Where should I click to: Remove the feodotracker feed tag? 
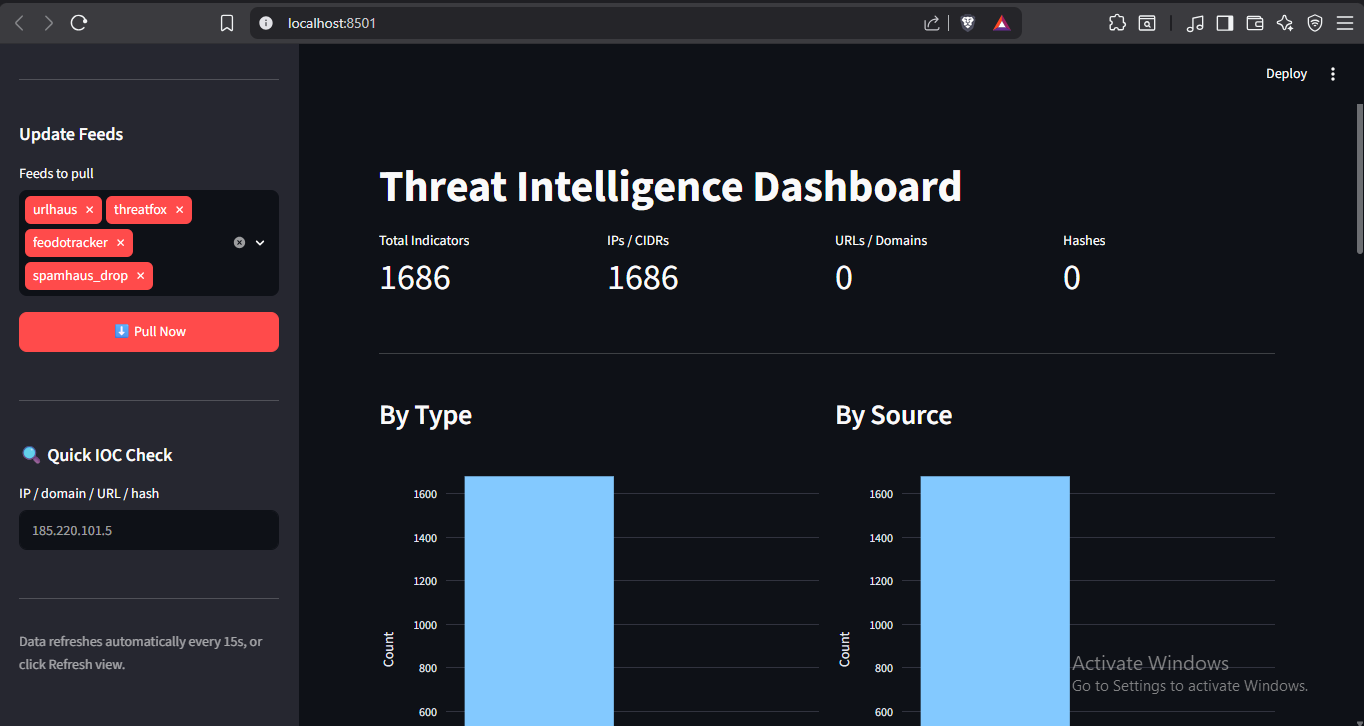point(120,243)
